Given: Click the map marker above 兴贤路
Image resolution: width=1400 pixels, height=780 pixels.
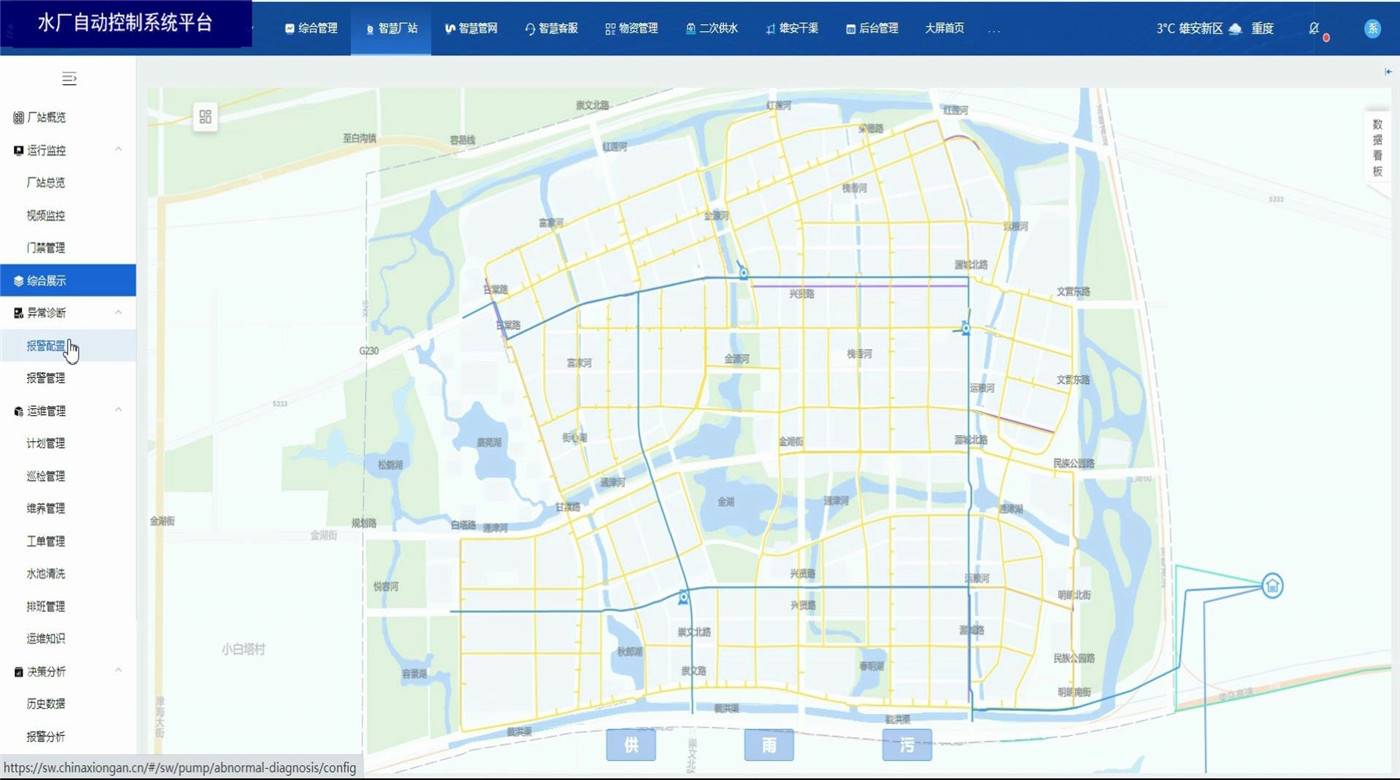Looking at the screenshot, I should (743, 273).
